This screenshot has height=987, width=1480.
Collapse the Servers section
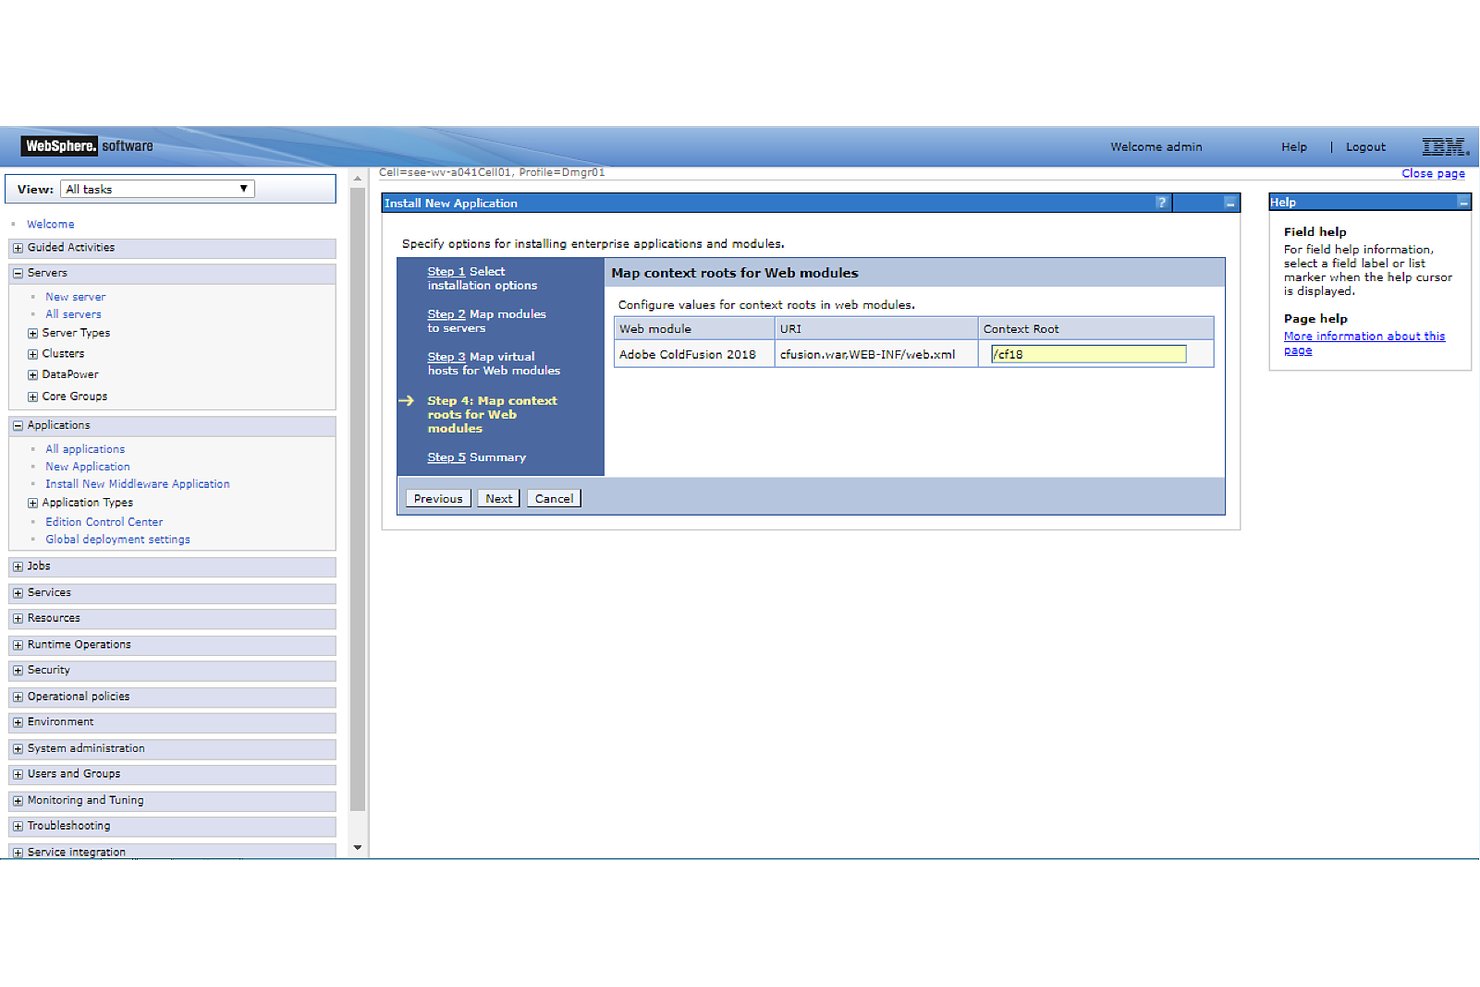click(18, 273)
